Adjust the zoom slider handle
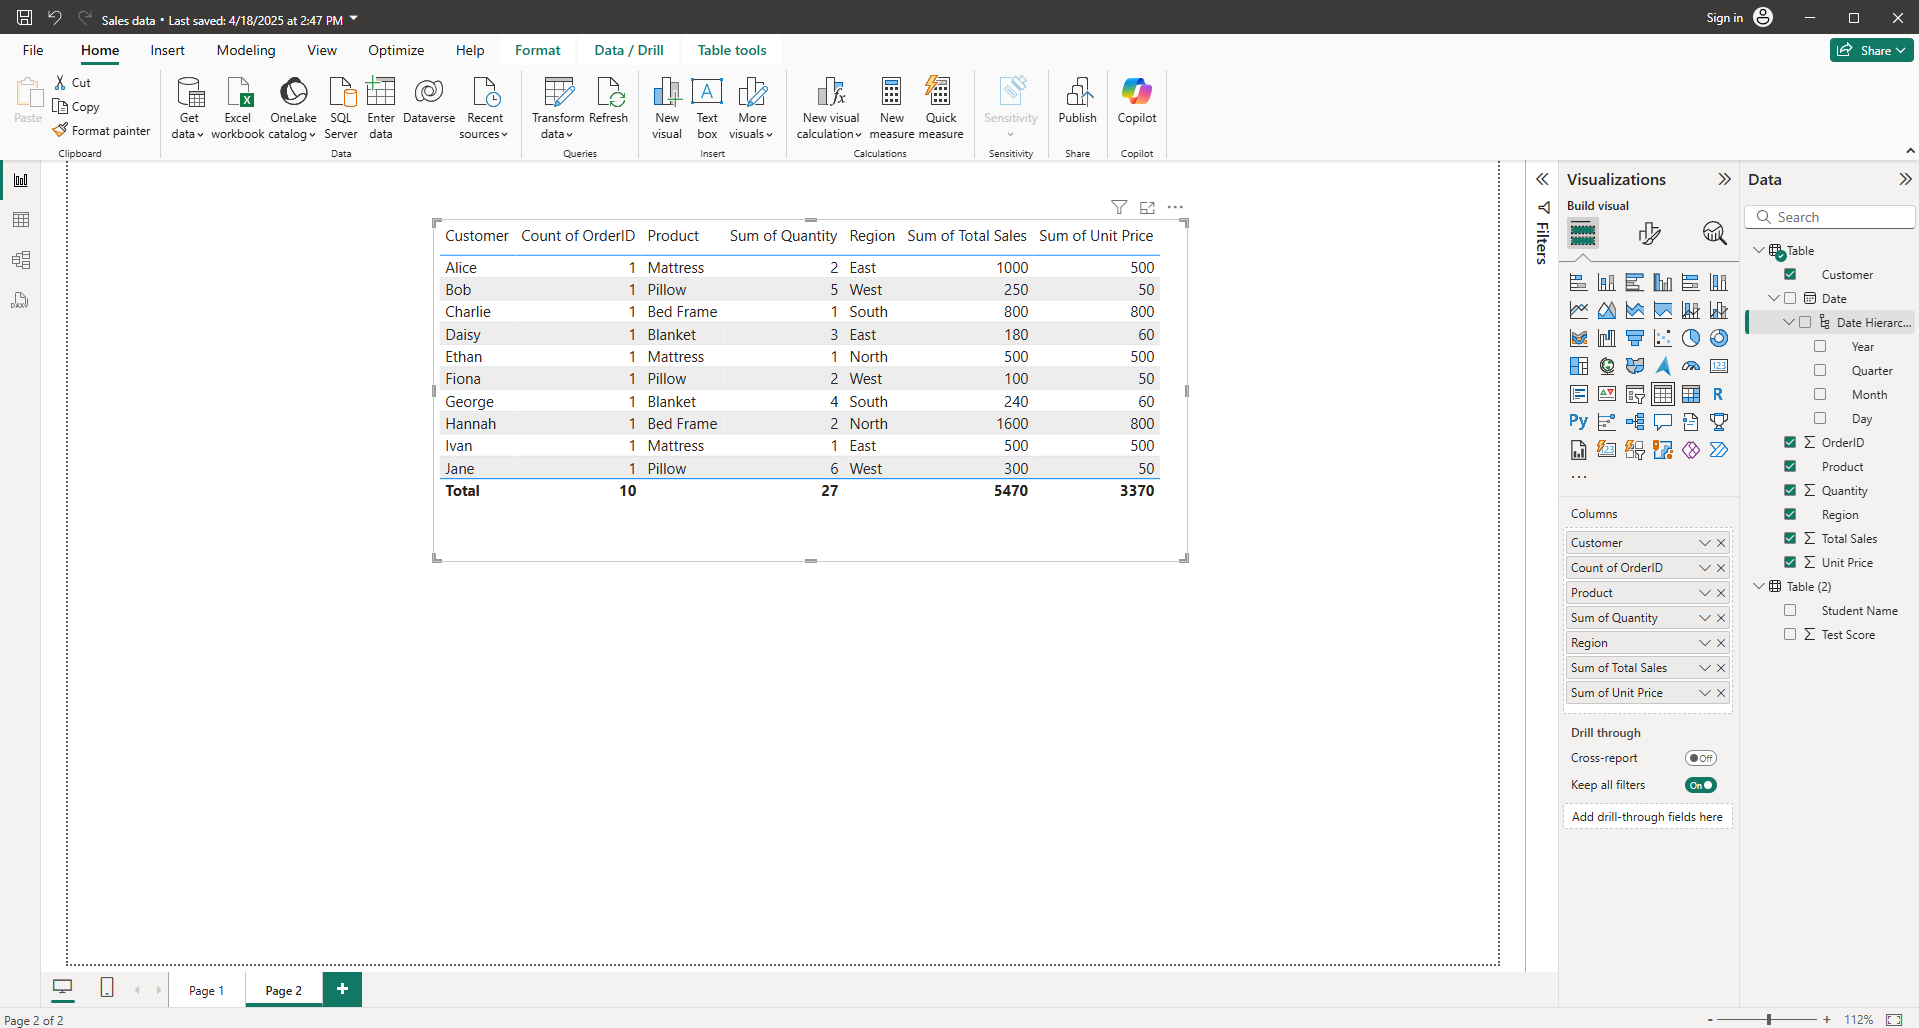Image resolution: width=1919 pixels, height=1028 pixels. (x=1769, y=1019)
